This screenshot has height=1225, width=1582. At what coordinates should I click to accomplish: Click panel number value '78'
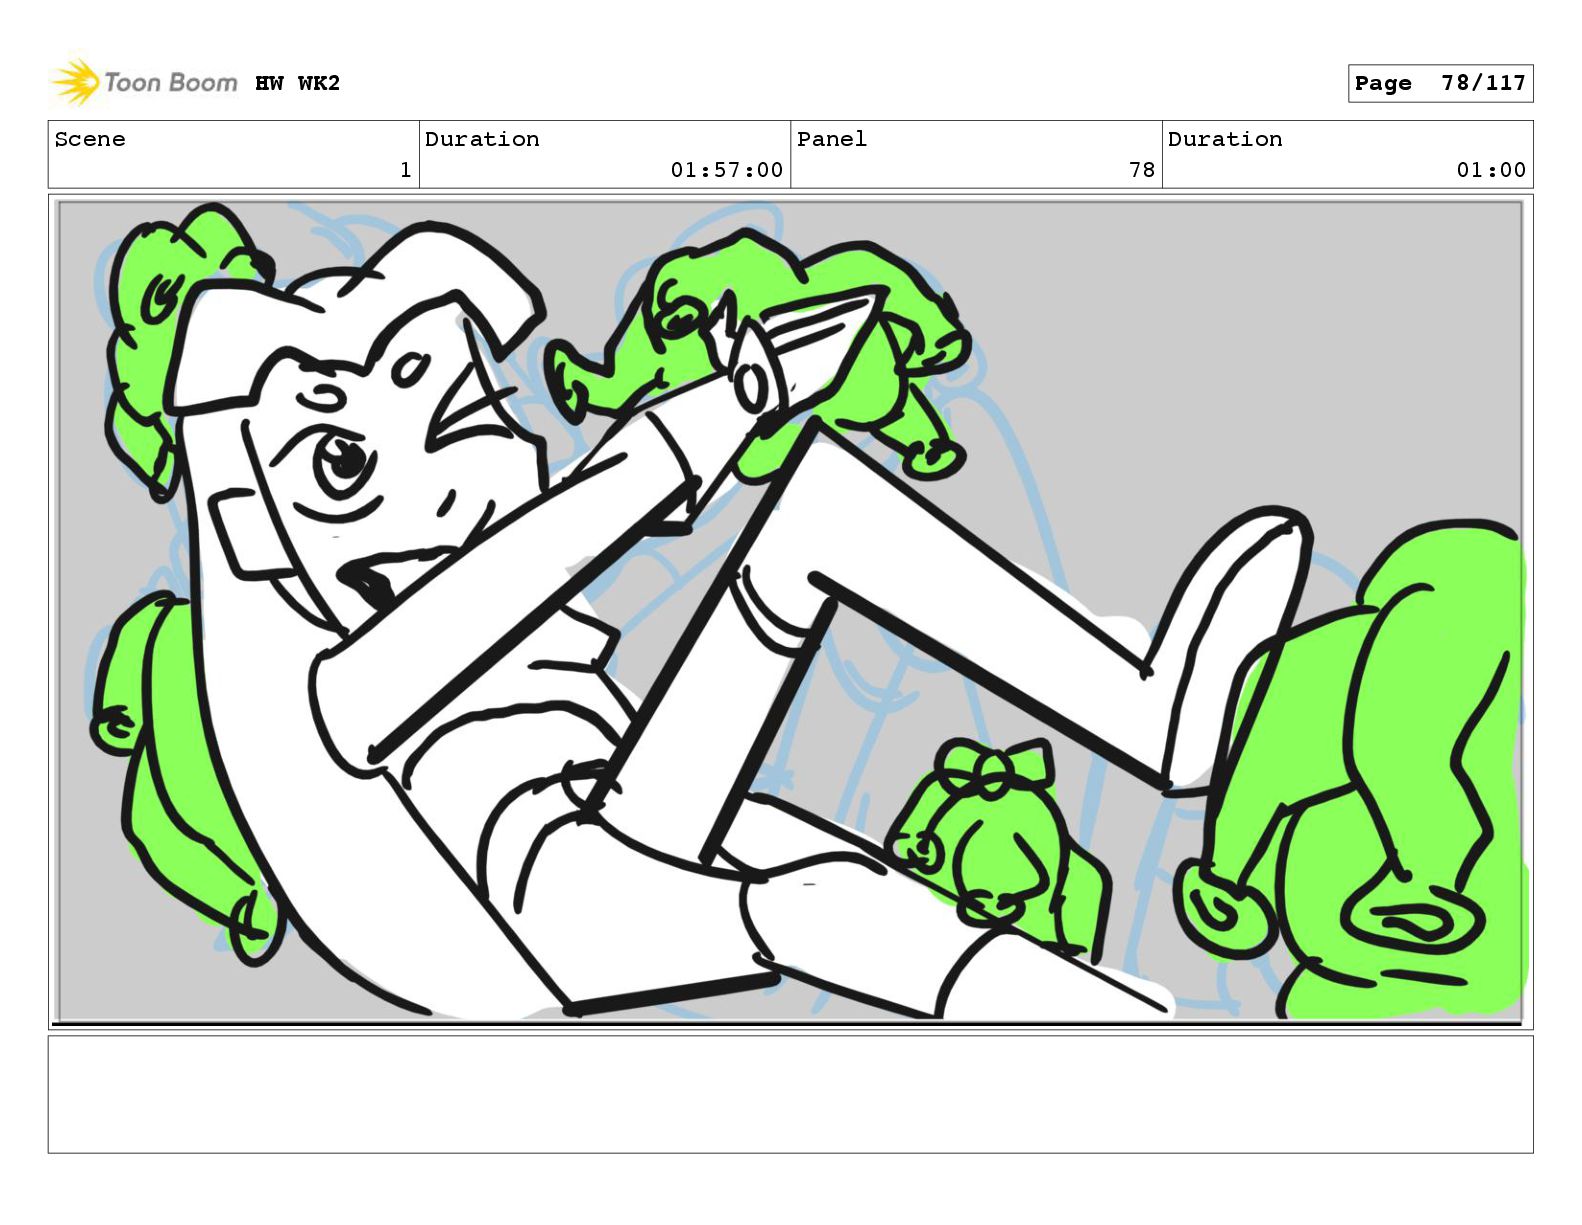point(1142,170)
